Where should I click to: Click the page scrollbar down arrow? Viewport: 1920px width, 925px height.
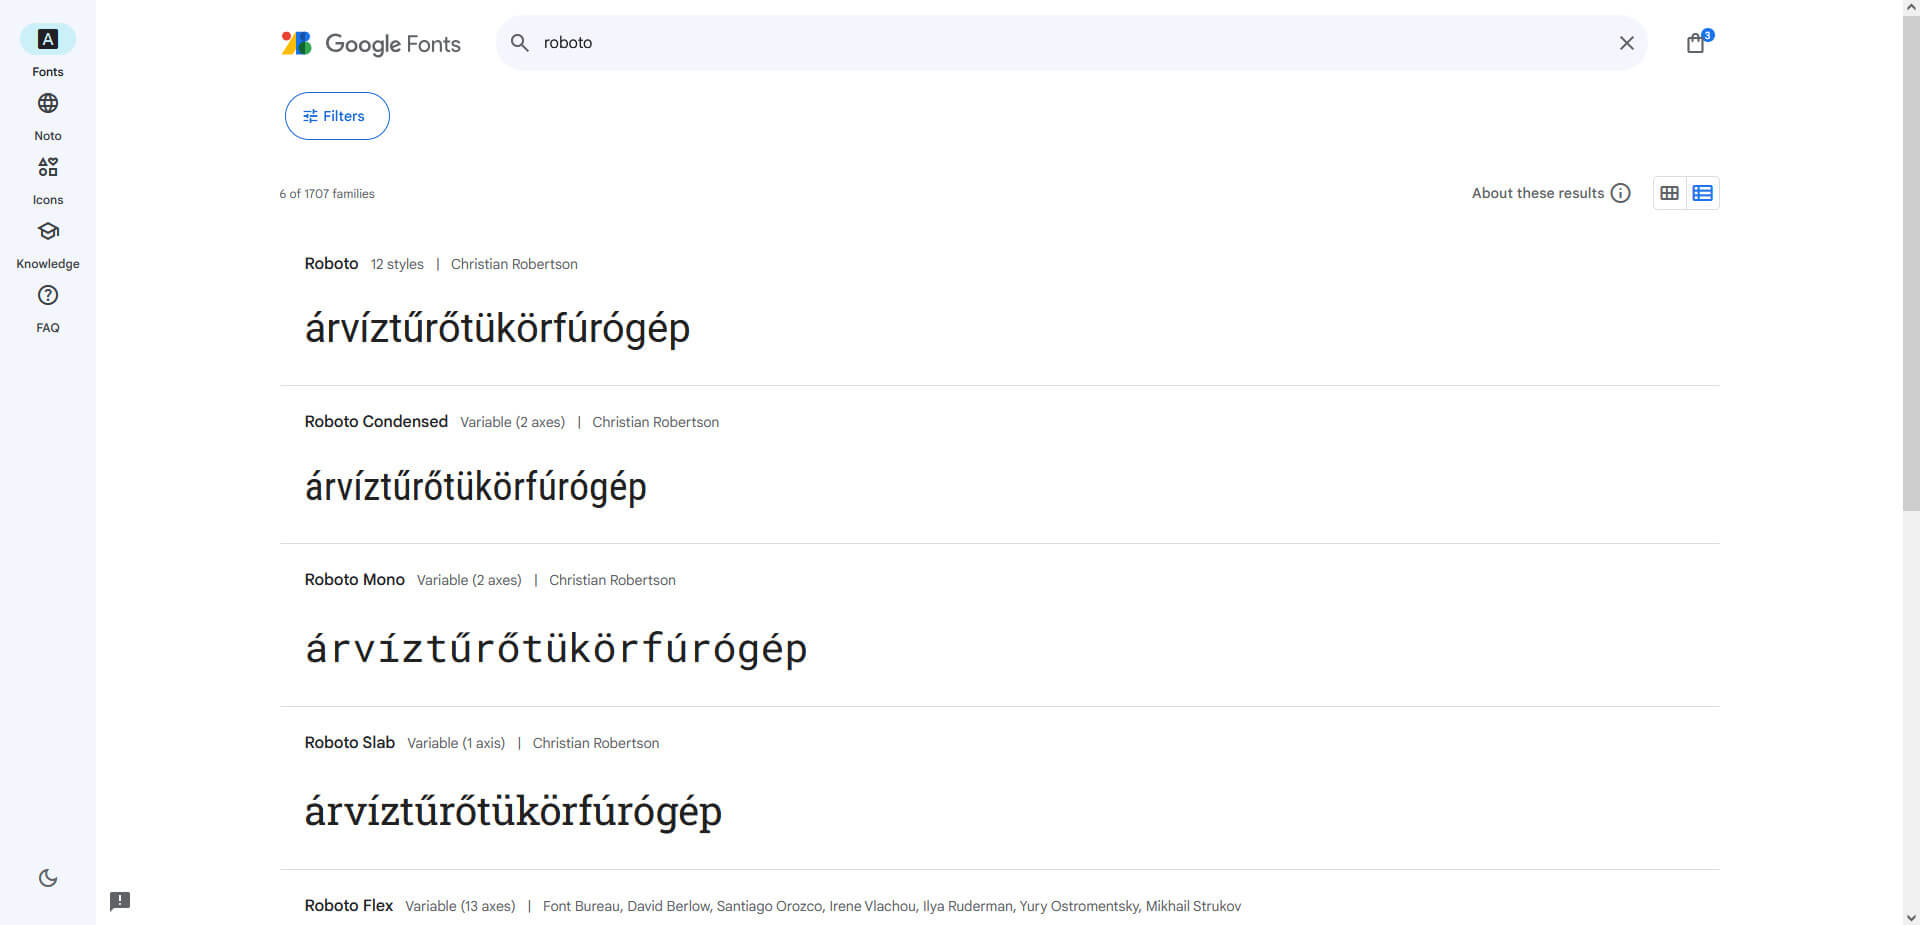click(1910, 917)
